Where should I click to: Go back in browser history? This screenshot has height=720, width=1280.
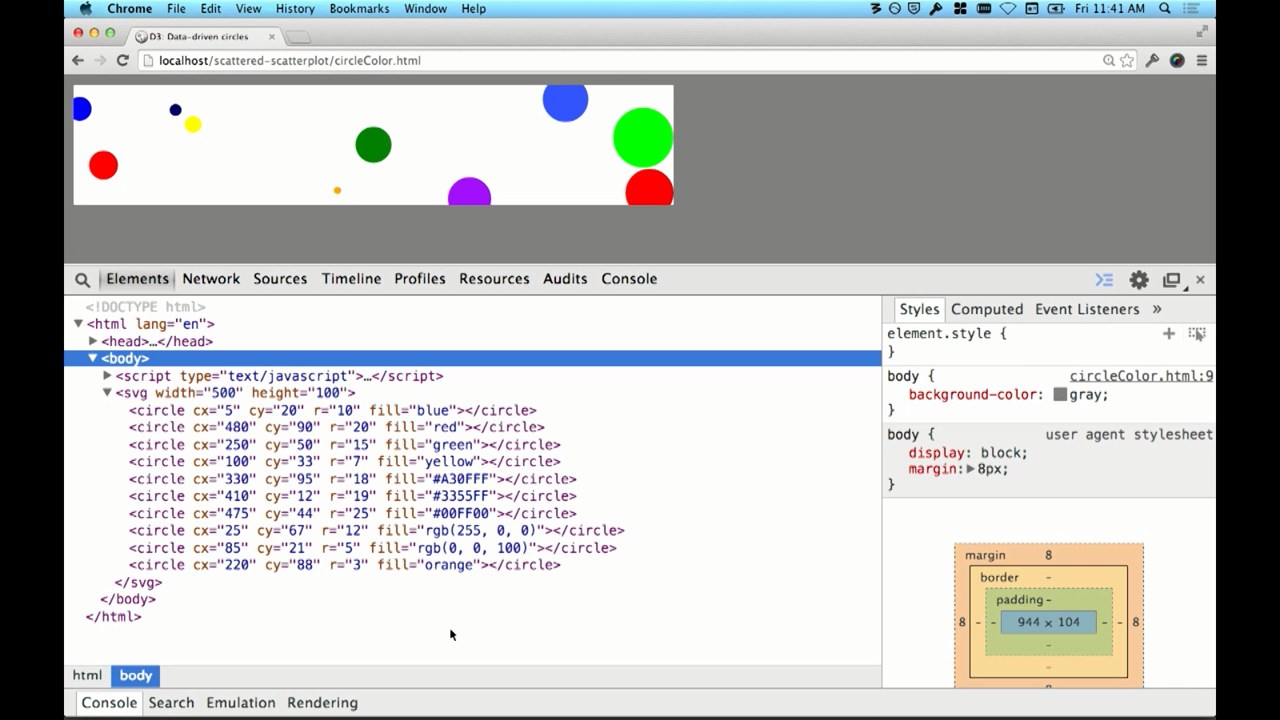(78, 60)
